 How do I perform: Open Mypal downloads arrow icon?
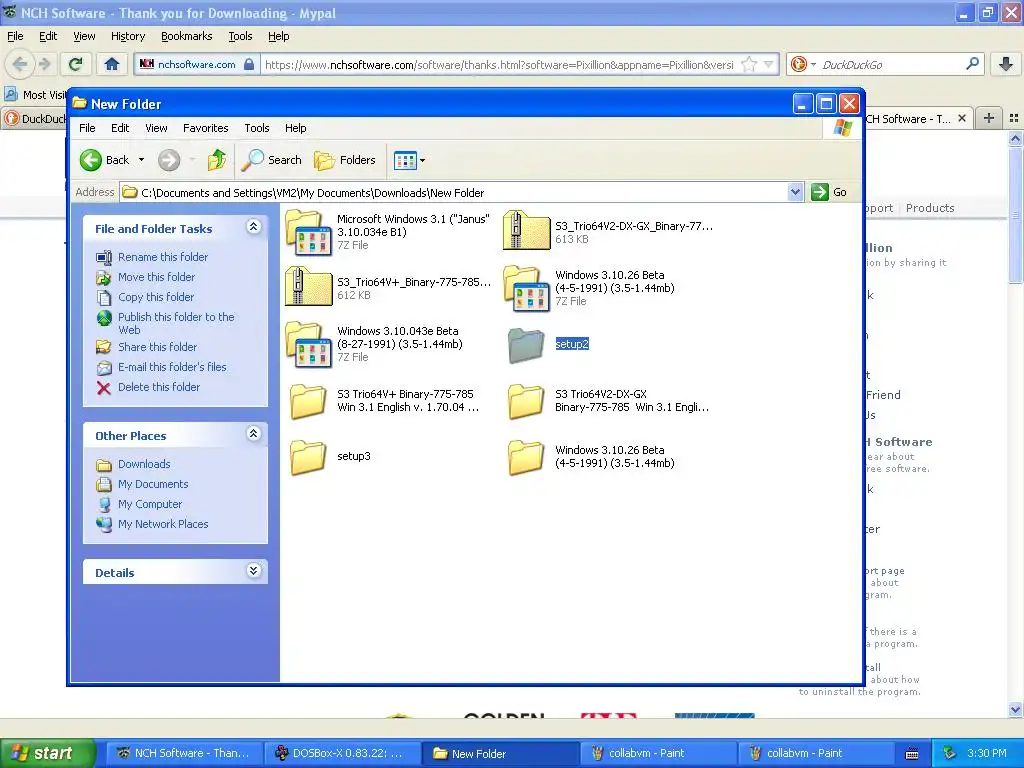tap(1006, 64)
